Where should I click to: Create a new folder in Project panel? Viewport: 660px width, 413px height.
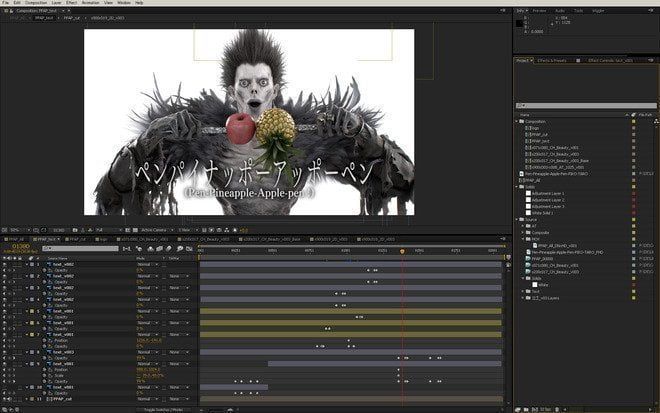[x=527, y=409]
